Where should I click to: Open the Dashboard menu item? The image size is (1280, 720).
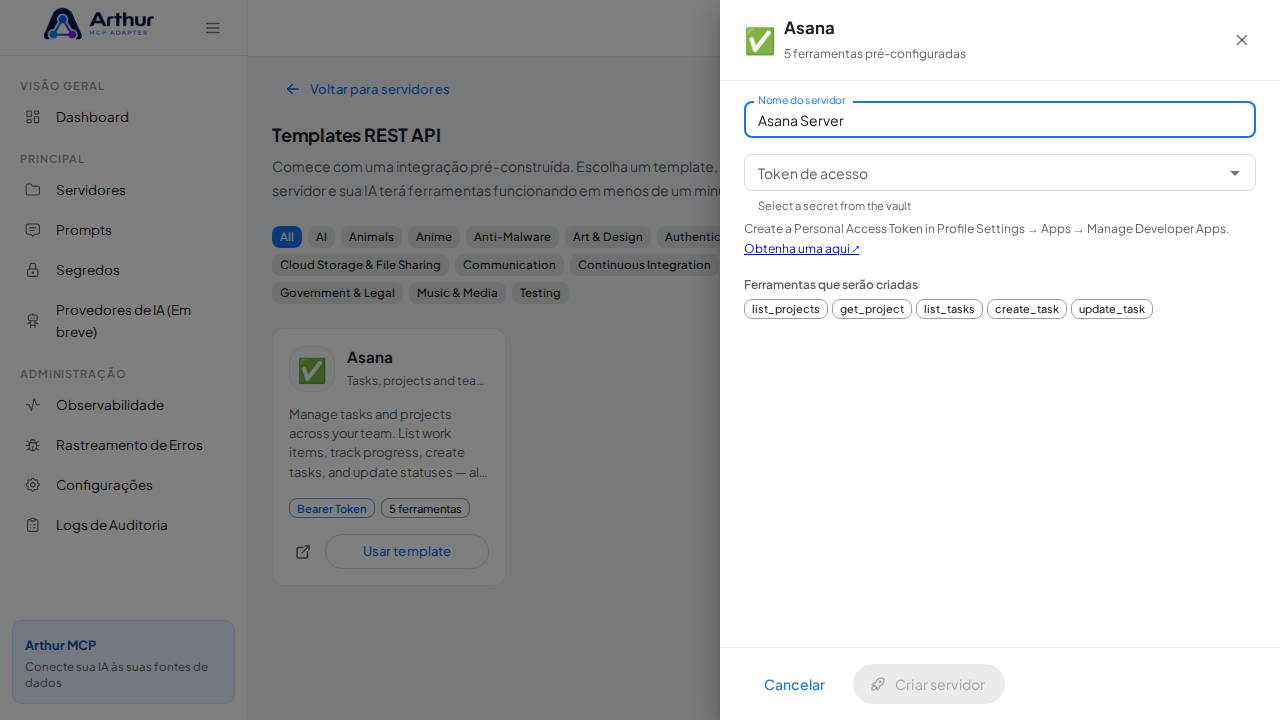(x=123, y=117)
